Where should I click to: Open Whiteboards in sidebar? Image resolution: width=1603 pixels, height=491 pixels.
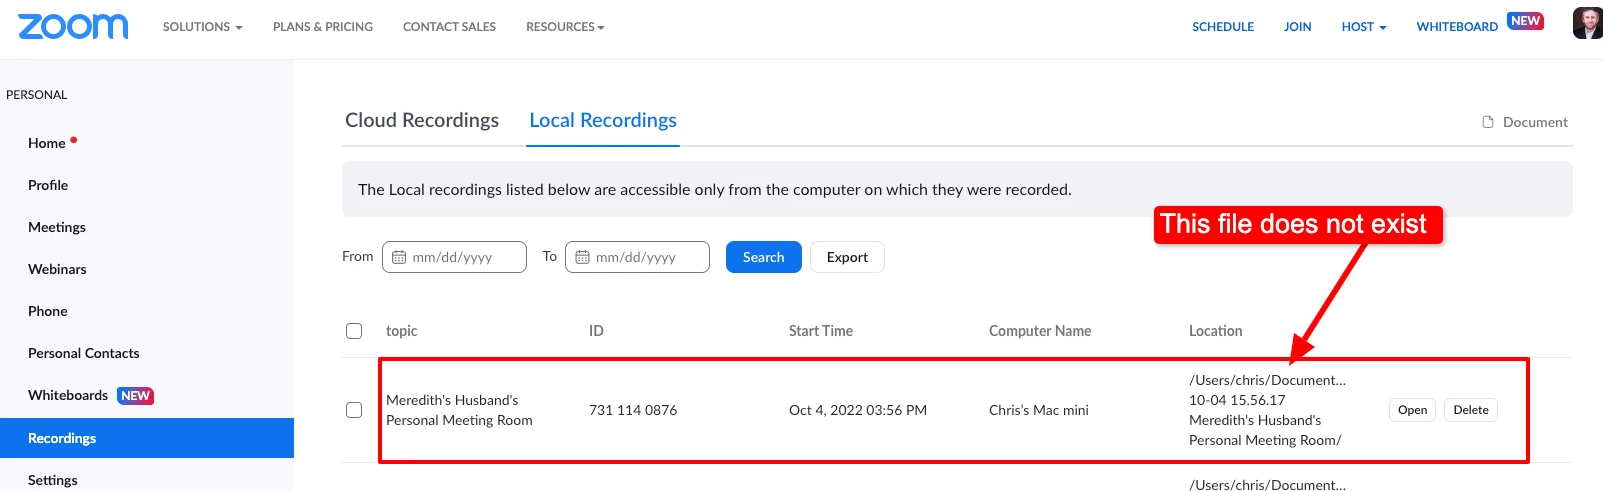click(x=68, y=395)
